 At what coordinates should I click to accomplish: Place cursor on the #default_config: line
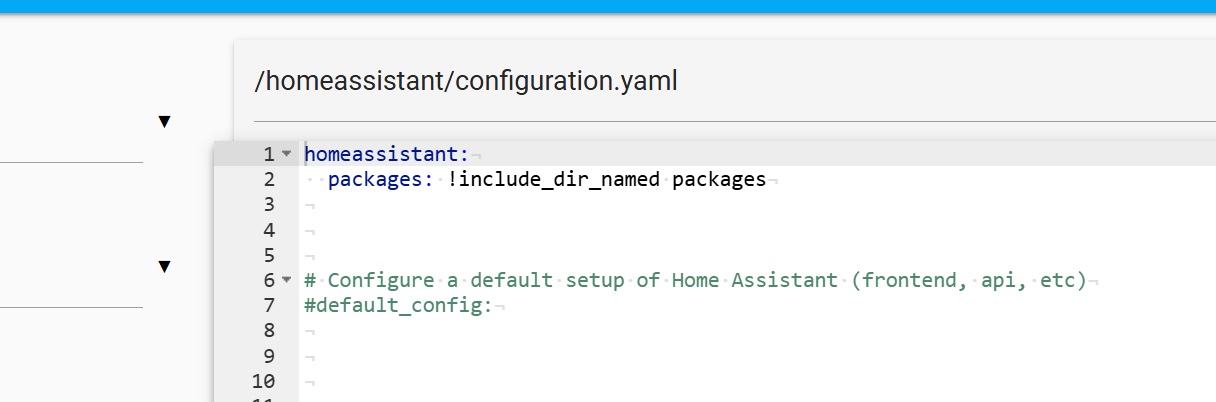pos(398,306)
